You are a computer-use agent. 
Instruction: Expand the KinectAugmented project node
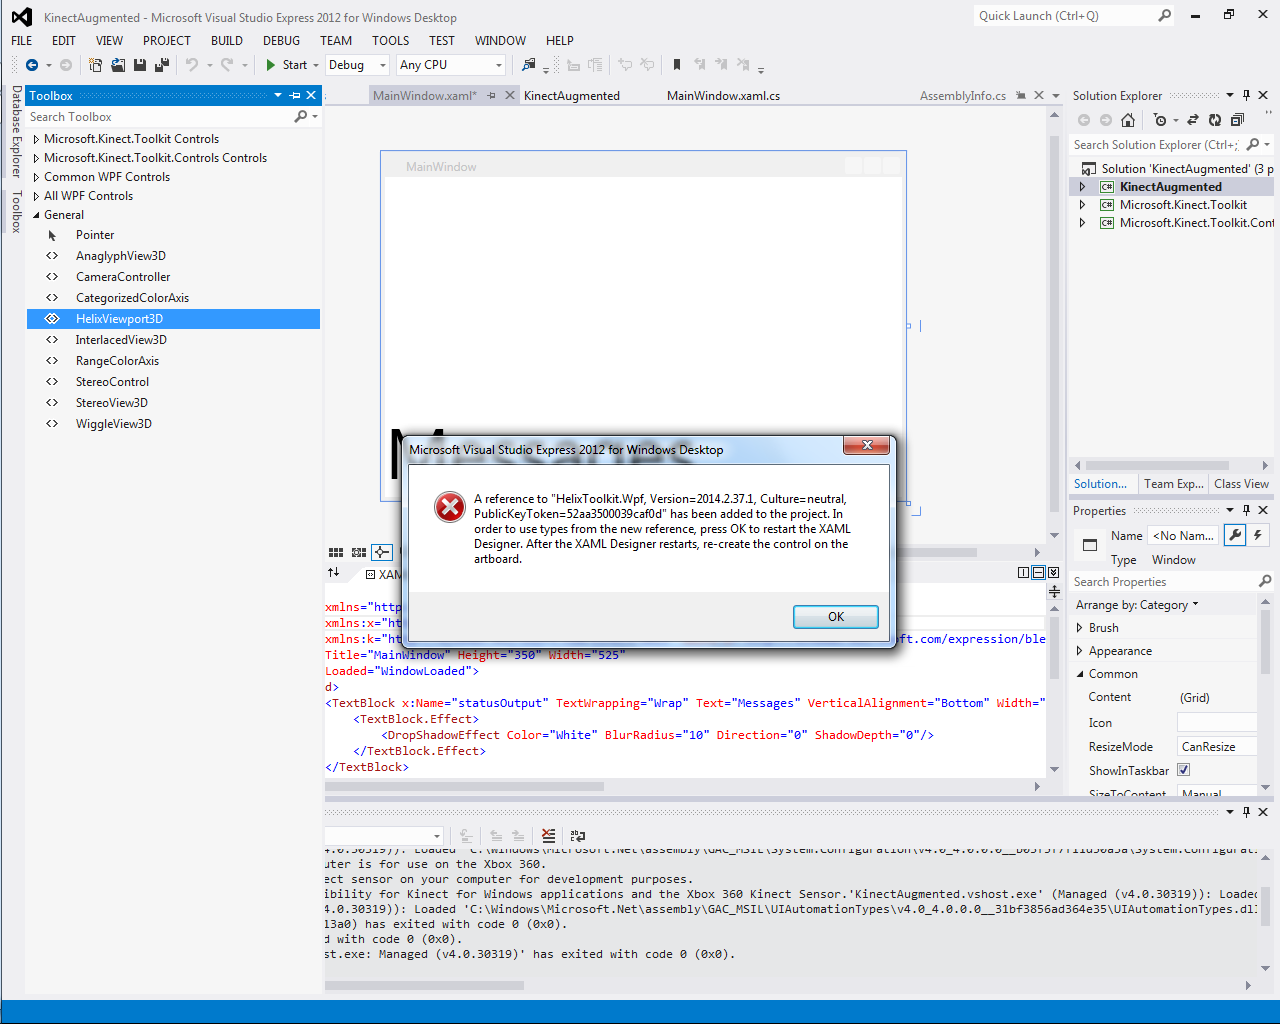click(x=1082, y=187)
